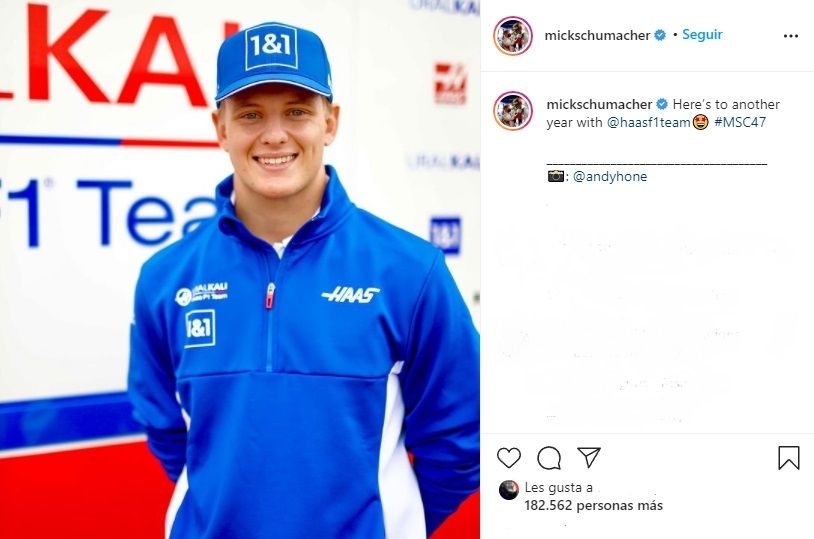Open comments with the speech bubble icon
This screenshot has height=539, width=814.
click(x=549, y=458)
